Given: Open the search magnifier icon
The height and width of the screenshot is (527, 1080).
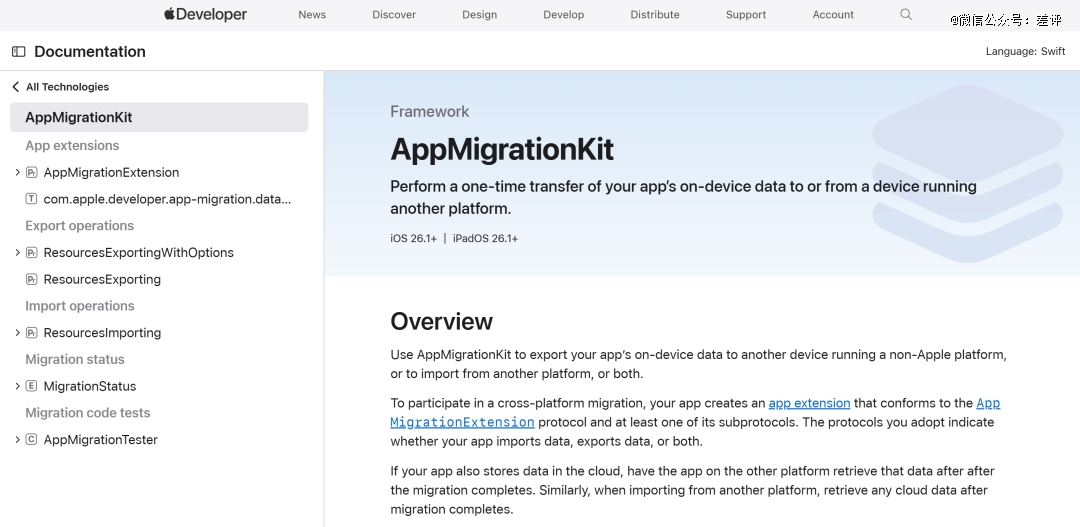Looking at the screenshot, I should [x=906, y=14].
